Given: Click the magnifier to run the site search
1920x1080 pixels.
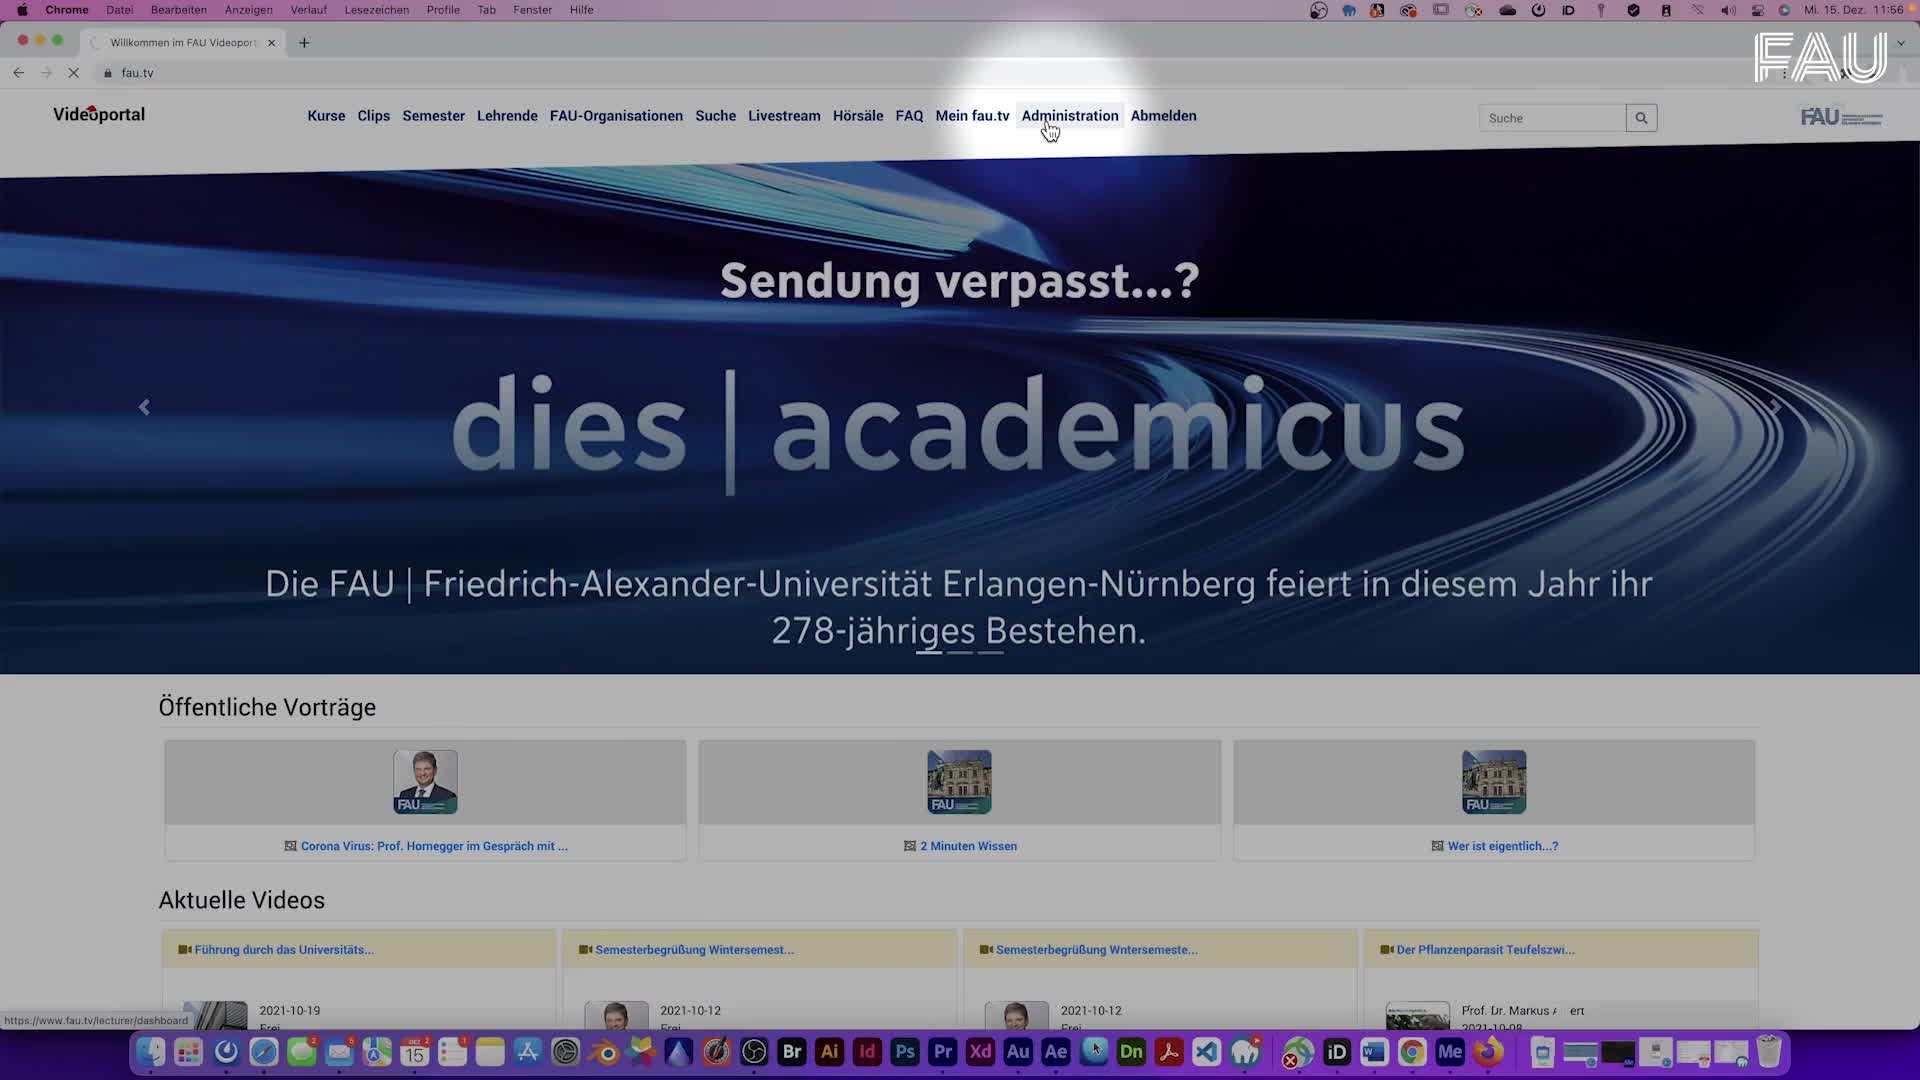Looking at the screenshot, I should click(x=1641, y=117).
